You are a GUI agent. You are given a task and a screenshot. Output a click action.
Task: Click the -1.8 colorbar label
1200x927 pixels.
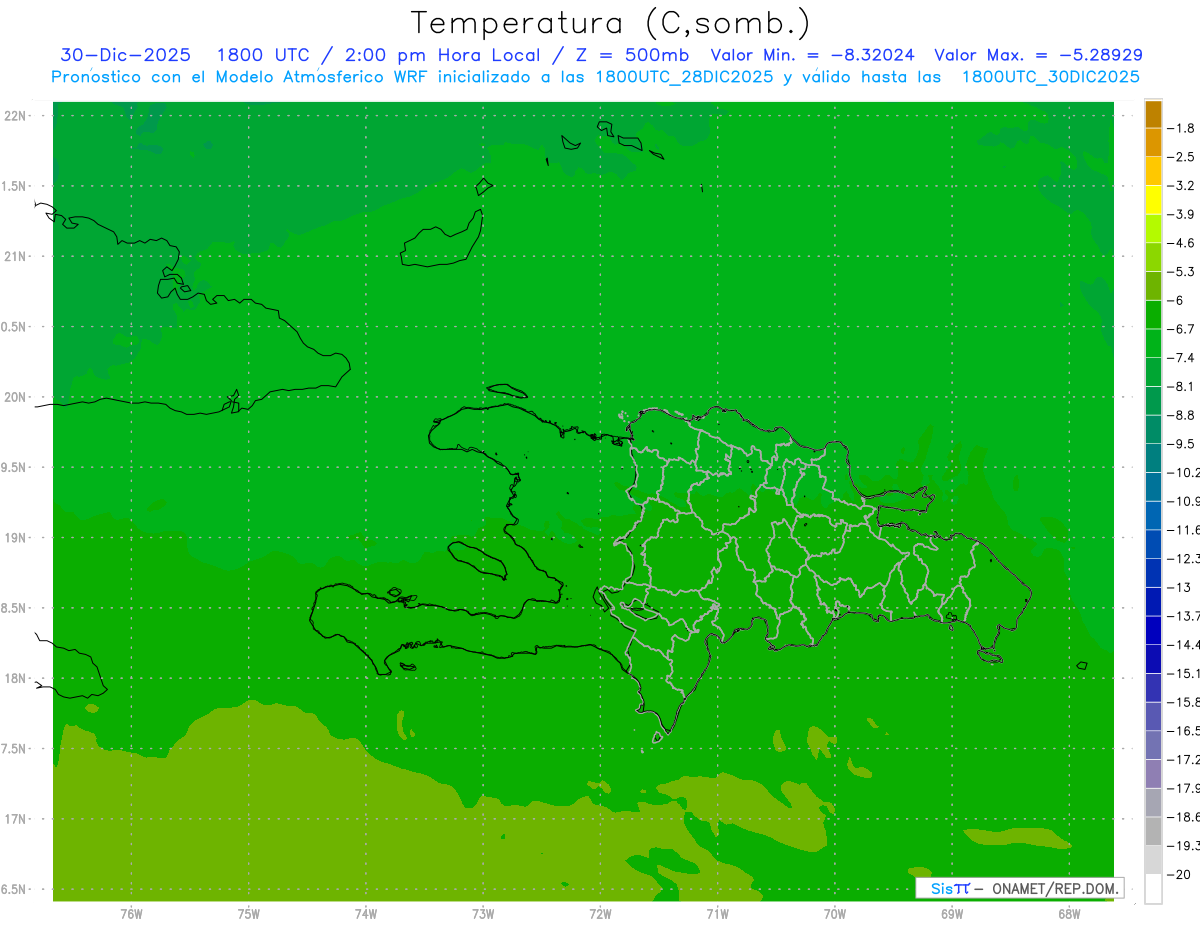pyautogui.click(x=1182, y=128)
